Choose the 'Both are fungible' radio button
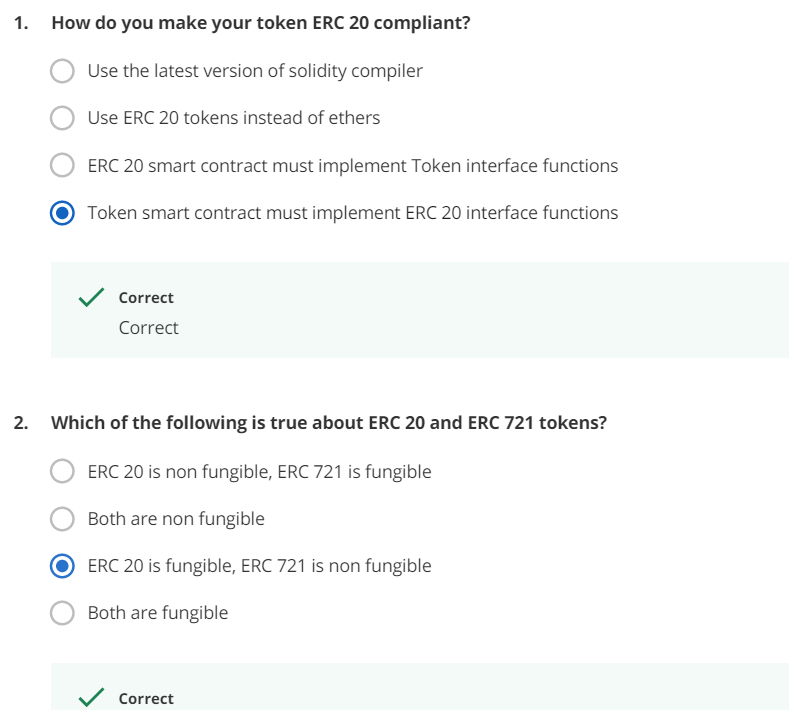The height and width of the screenshot is (710, 789). [62, 613]
